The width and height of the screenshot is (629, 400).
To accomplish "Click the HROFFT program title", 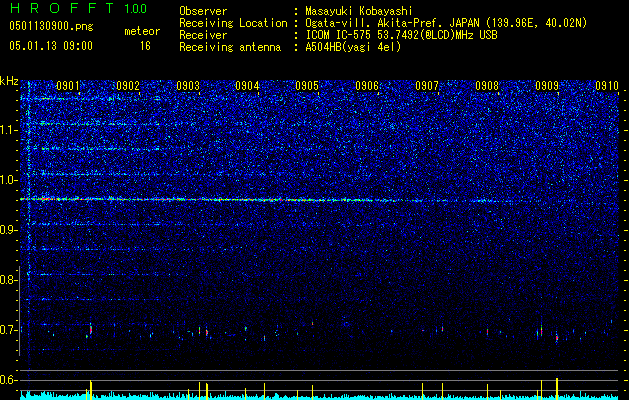I will point(62,8).
